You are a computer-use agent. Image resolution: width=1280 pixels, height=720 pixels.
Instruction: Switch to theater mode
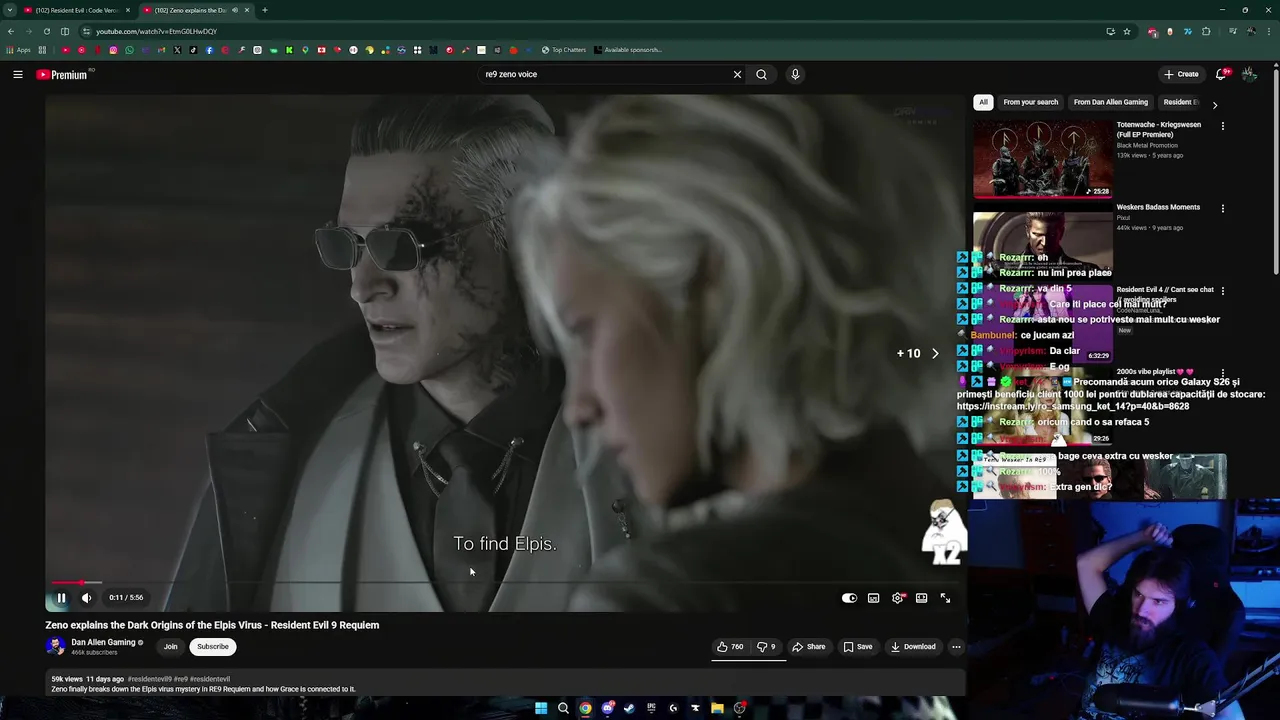921,598
